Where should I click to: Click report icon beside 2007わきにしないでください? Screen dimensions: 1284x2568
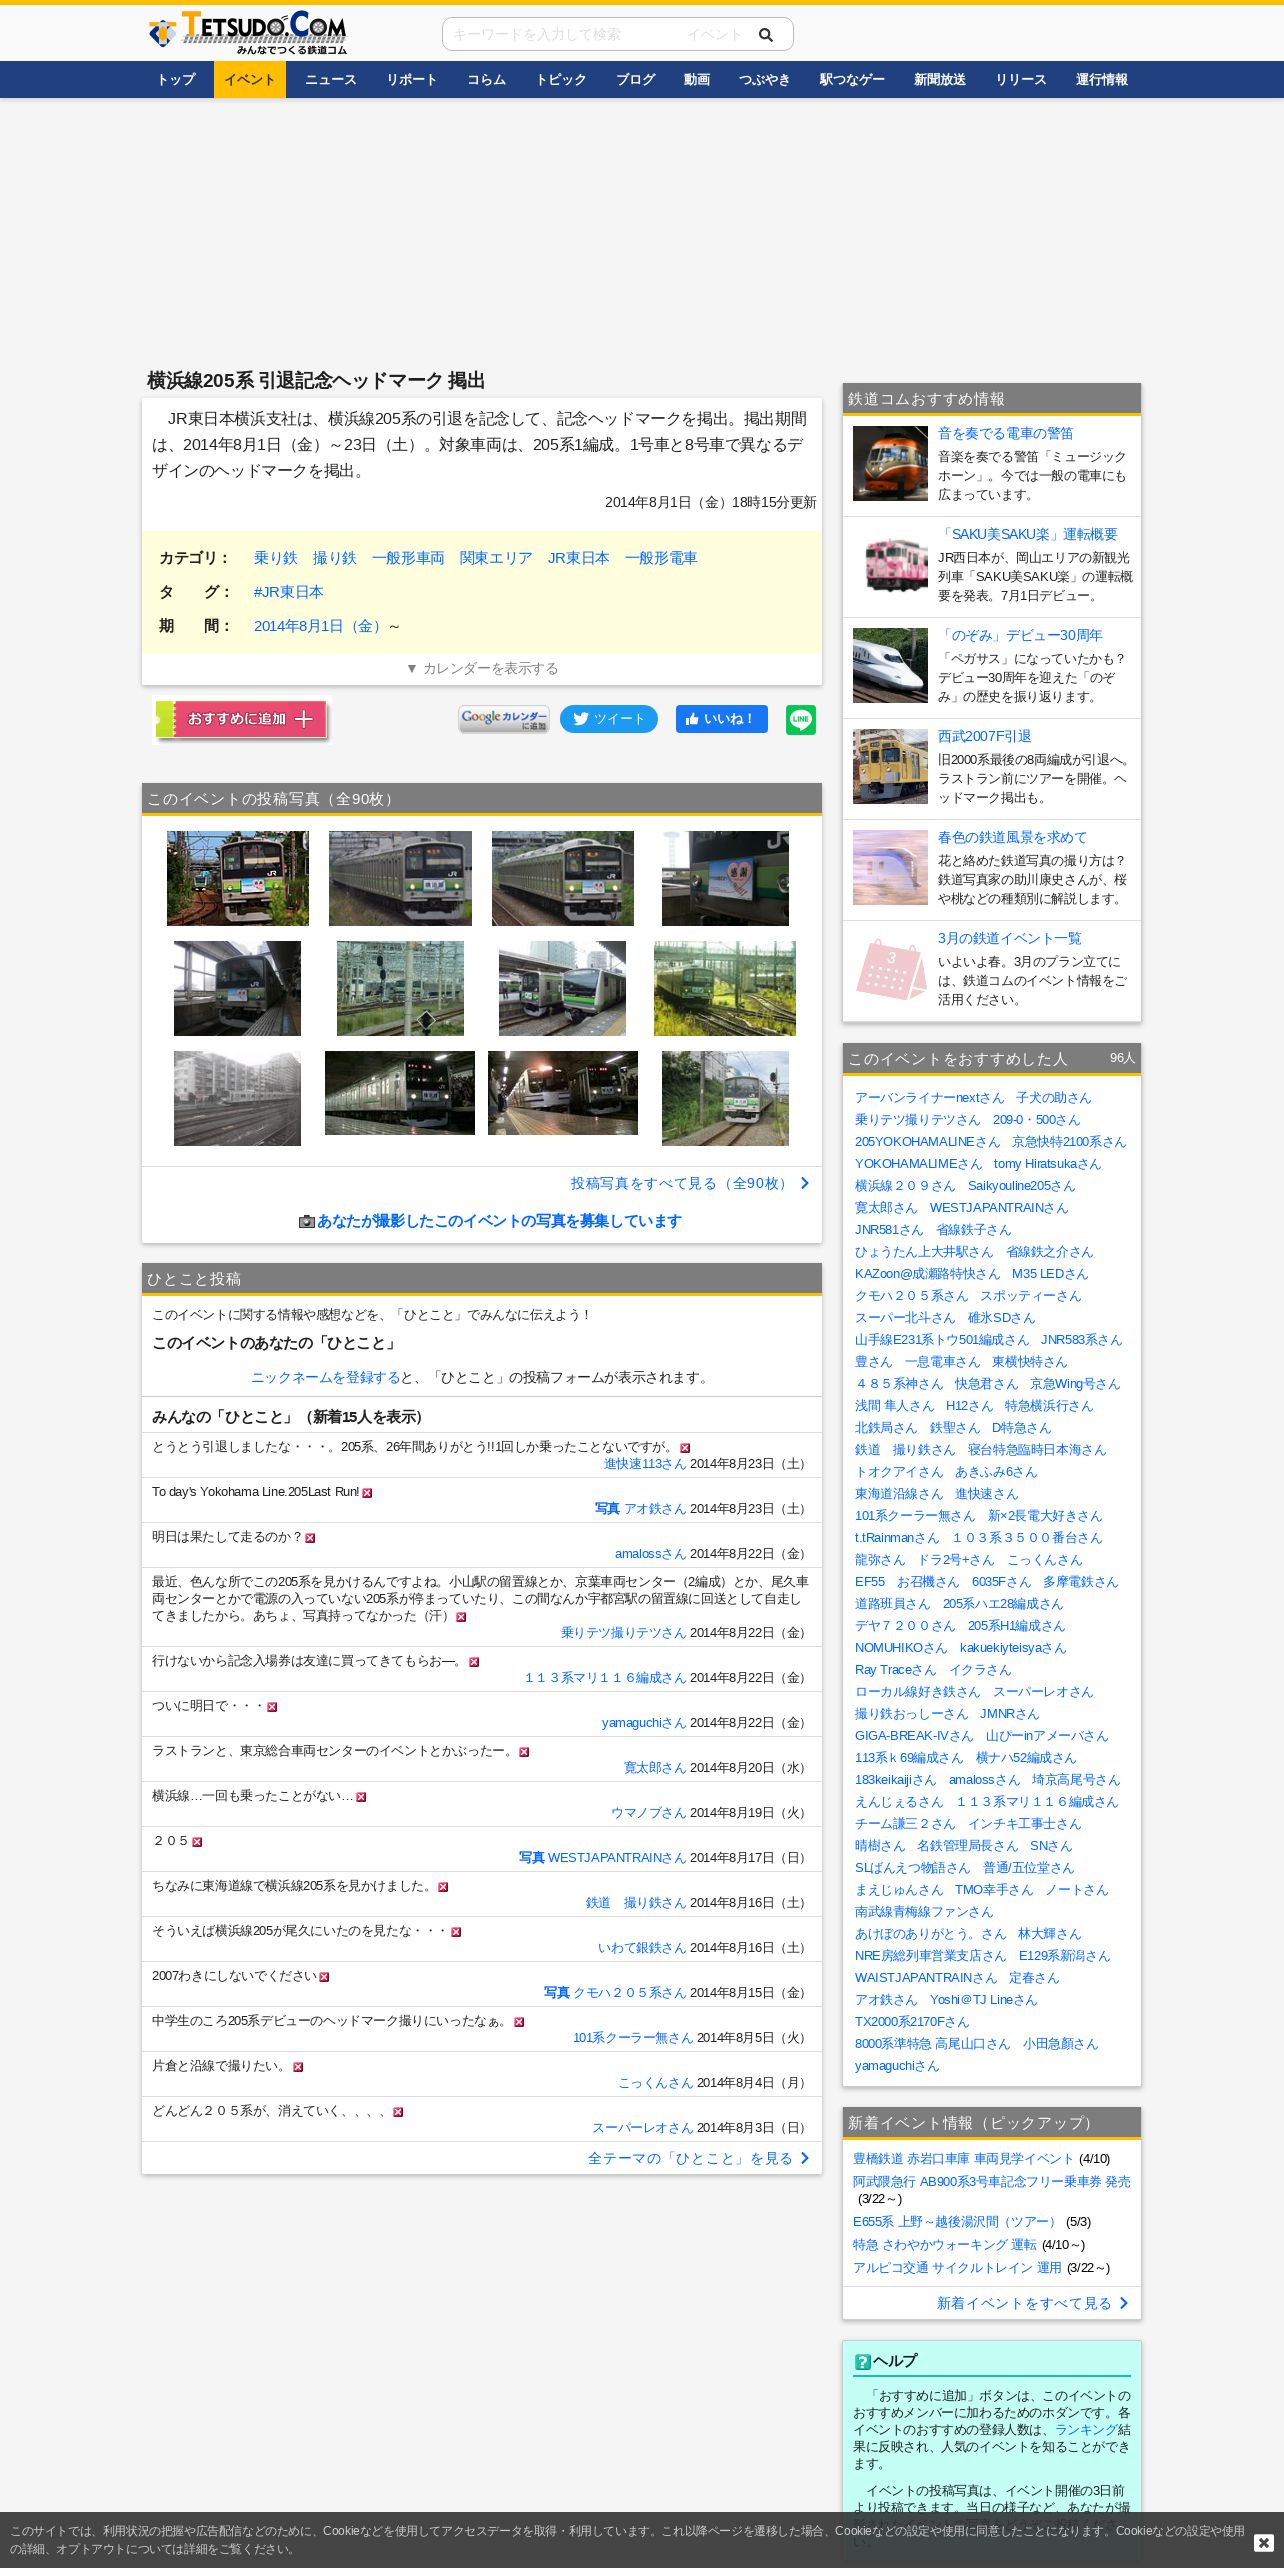tap(324, 1977)
